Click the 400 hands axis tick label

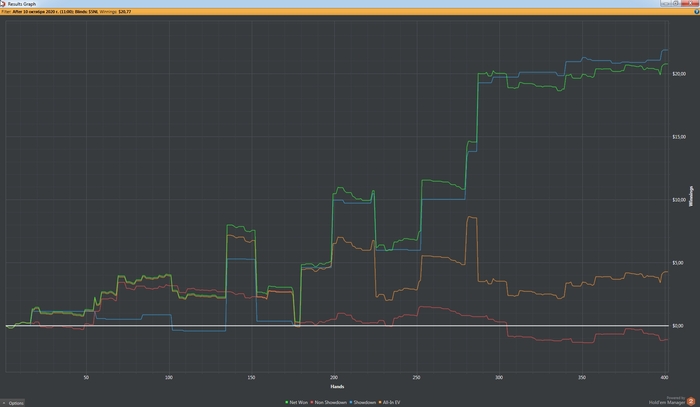pyautogui.click(x=664, y=378)
